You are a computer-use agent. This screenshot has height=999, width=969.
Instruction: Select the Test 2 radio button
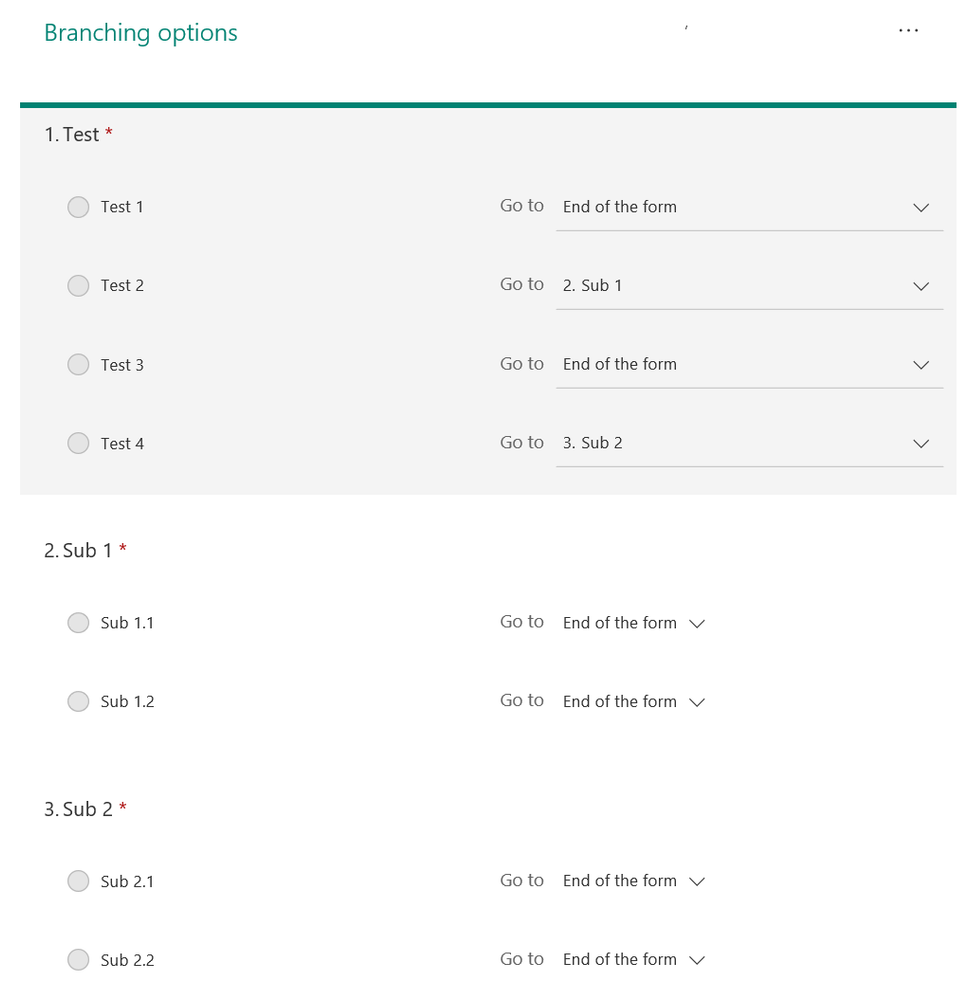78,286
